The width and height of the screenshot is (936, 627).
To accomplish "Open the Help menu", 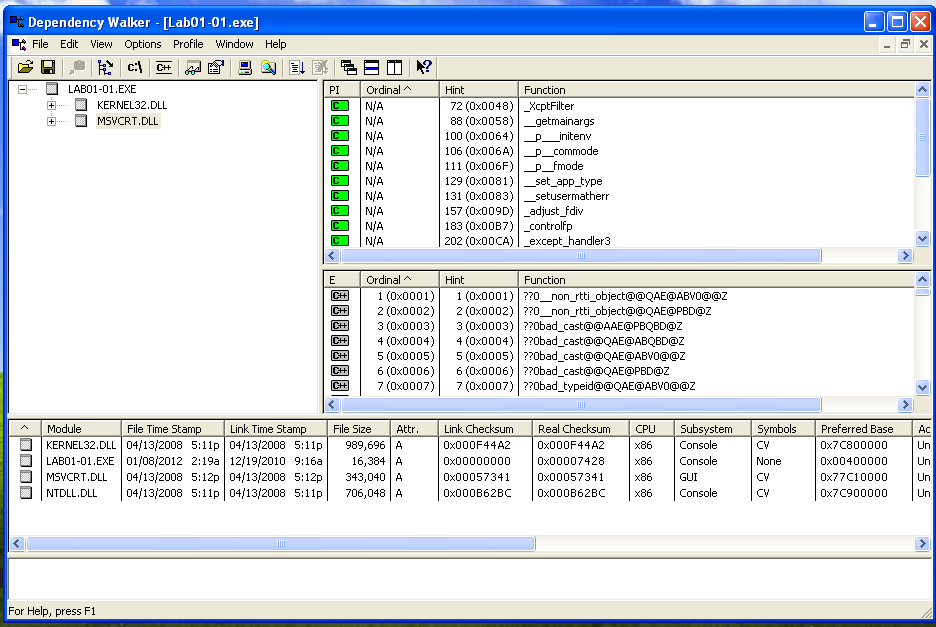I will (x=275, y=44).
